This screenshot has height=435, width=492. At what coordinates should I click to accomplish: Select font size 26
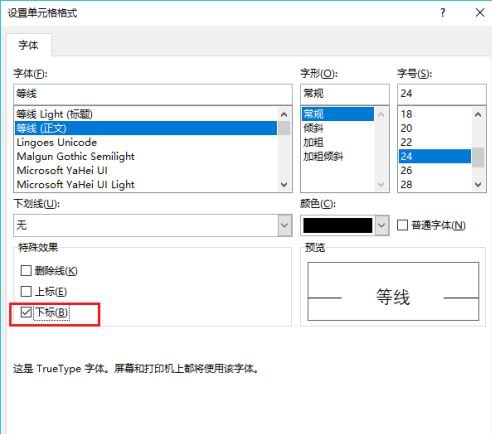[435, 170]
